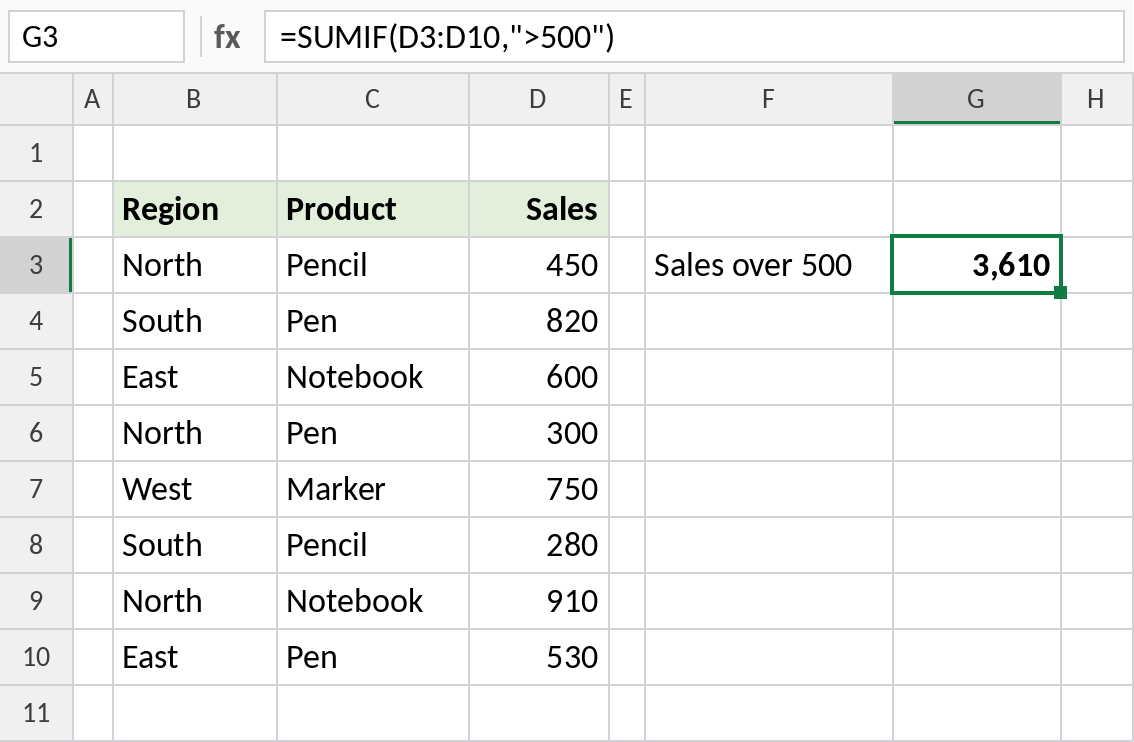Select column B header
This screenshot has height=742, width=1134.
pos(195,99)
